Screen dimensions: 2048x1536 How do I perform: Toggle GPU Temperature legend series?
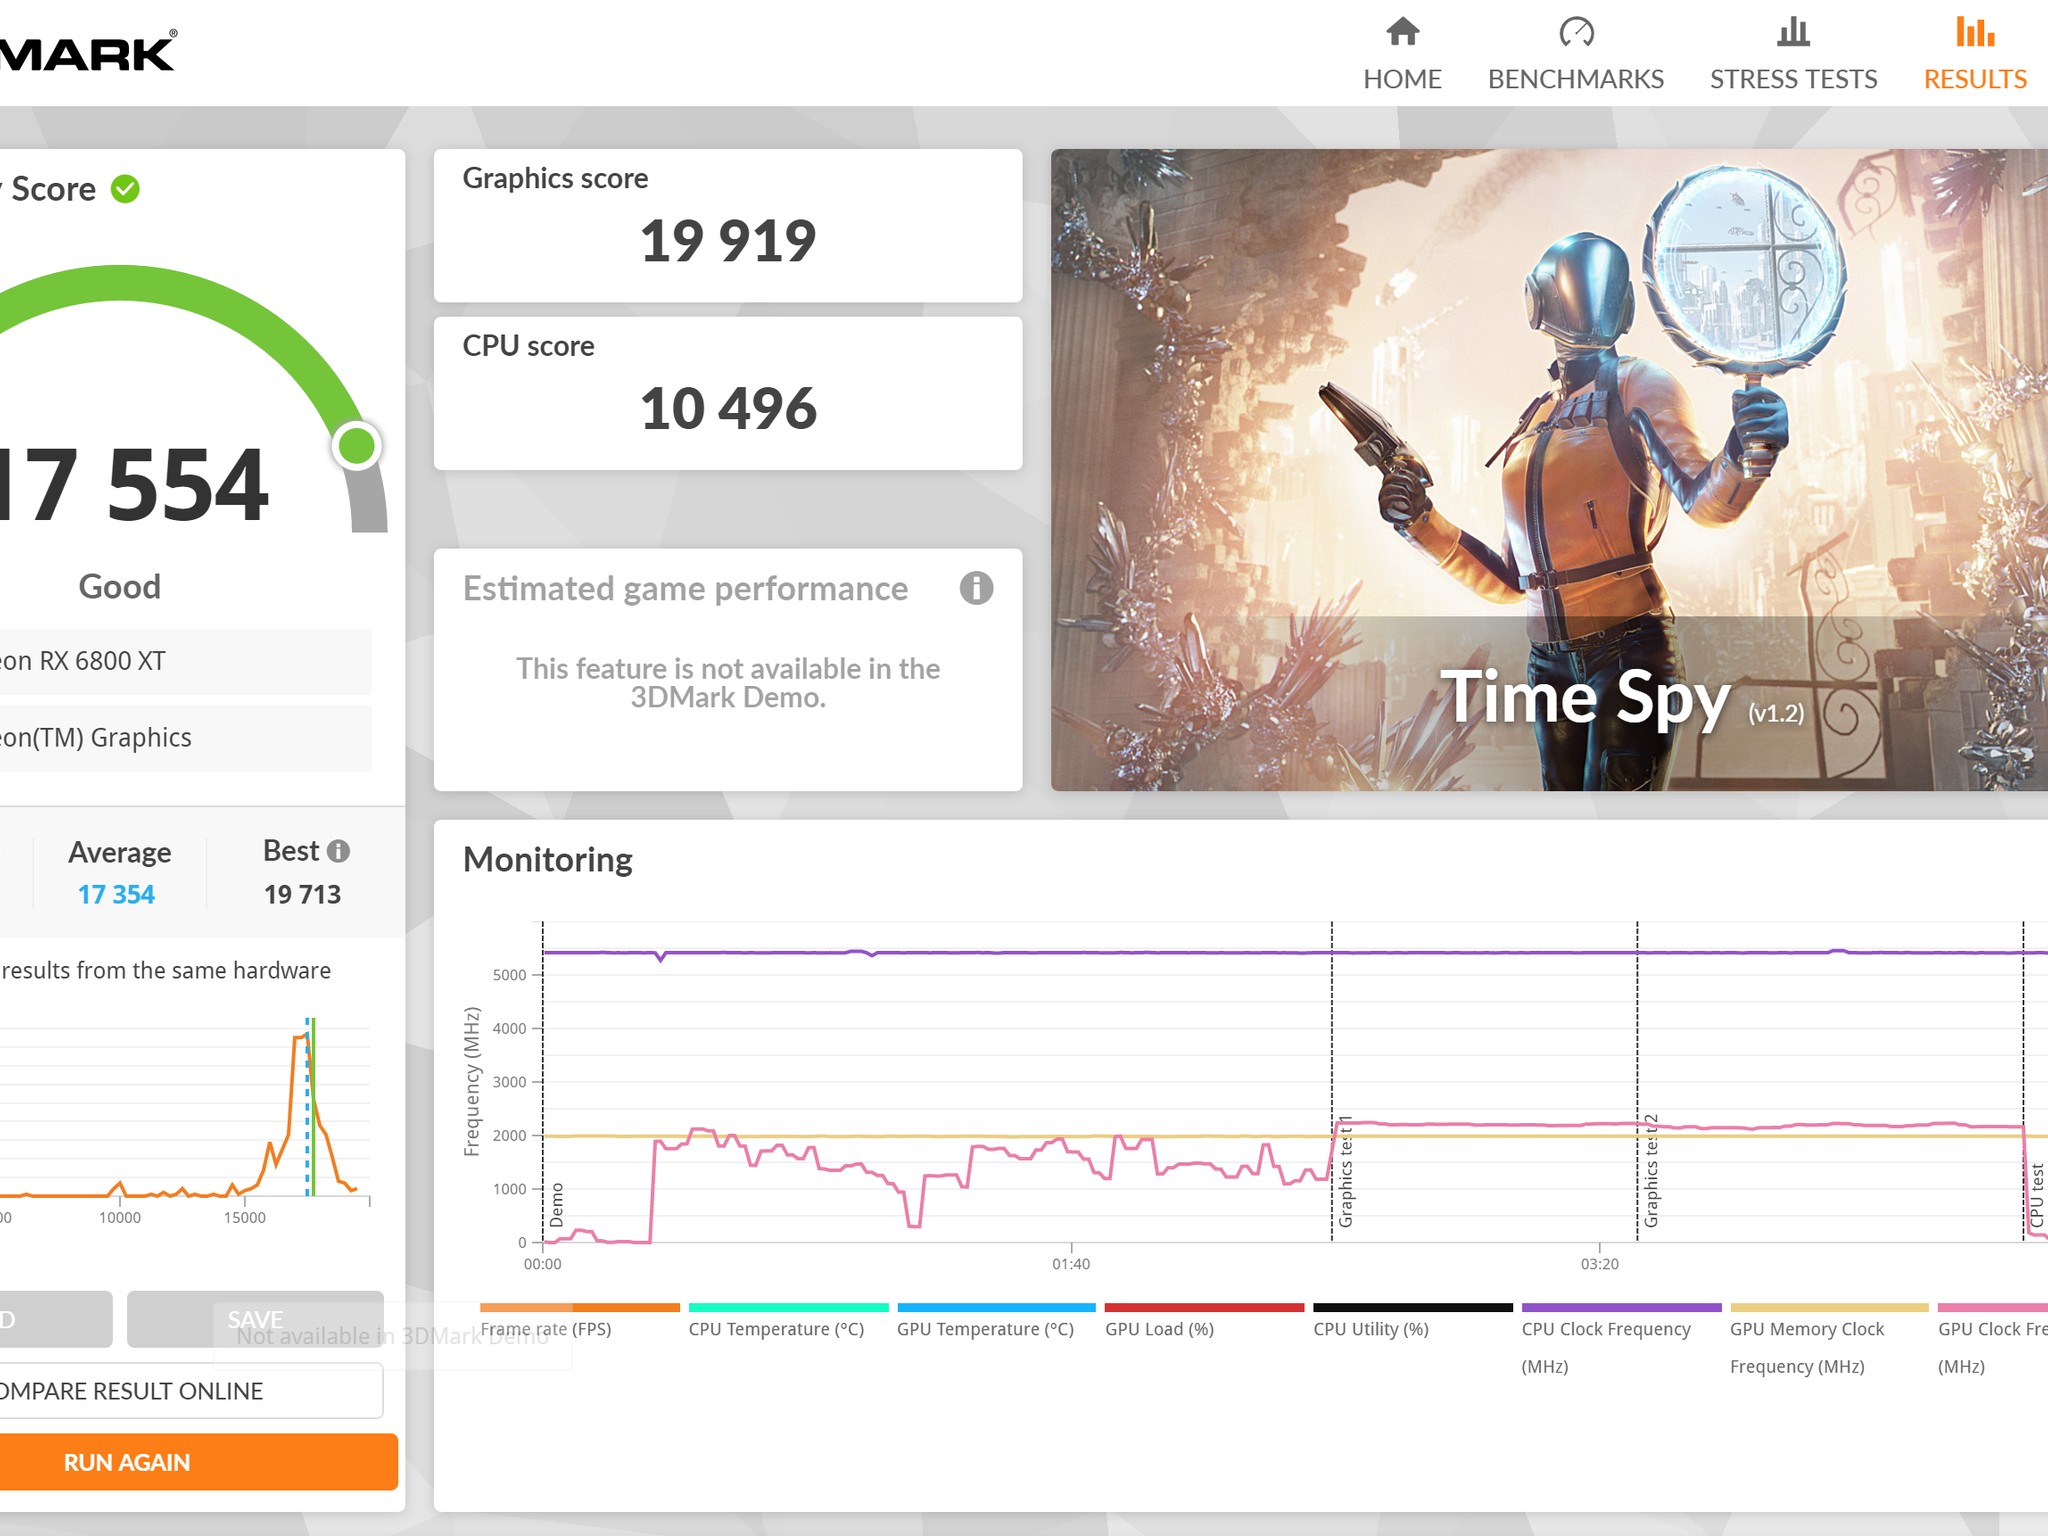pyautogui.click(x=985, y=1329)
